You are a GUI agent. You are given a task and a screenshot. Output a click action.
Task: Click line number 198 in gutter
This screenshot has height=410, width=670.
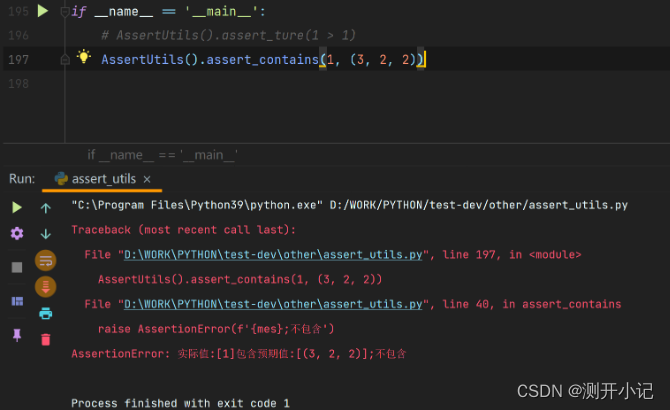tap(18, 84)
